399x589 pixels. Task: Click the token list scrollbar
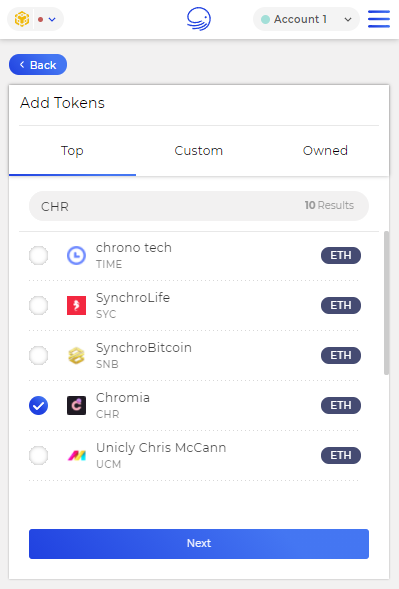pos(386,303)
